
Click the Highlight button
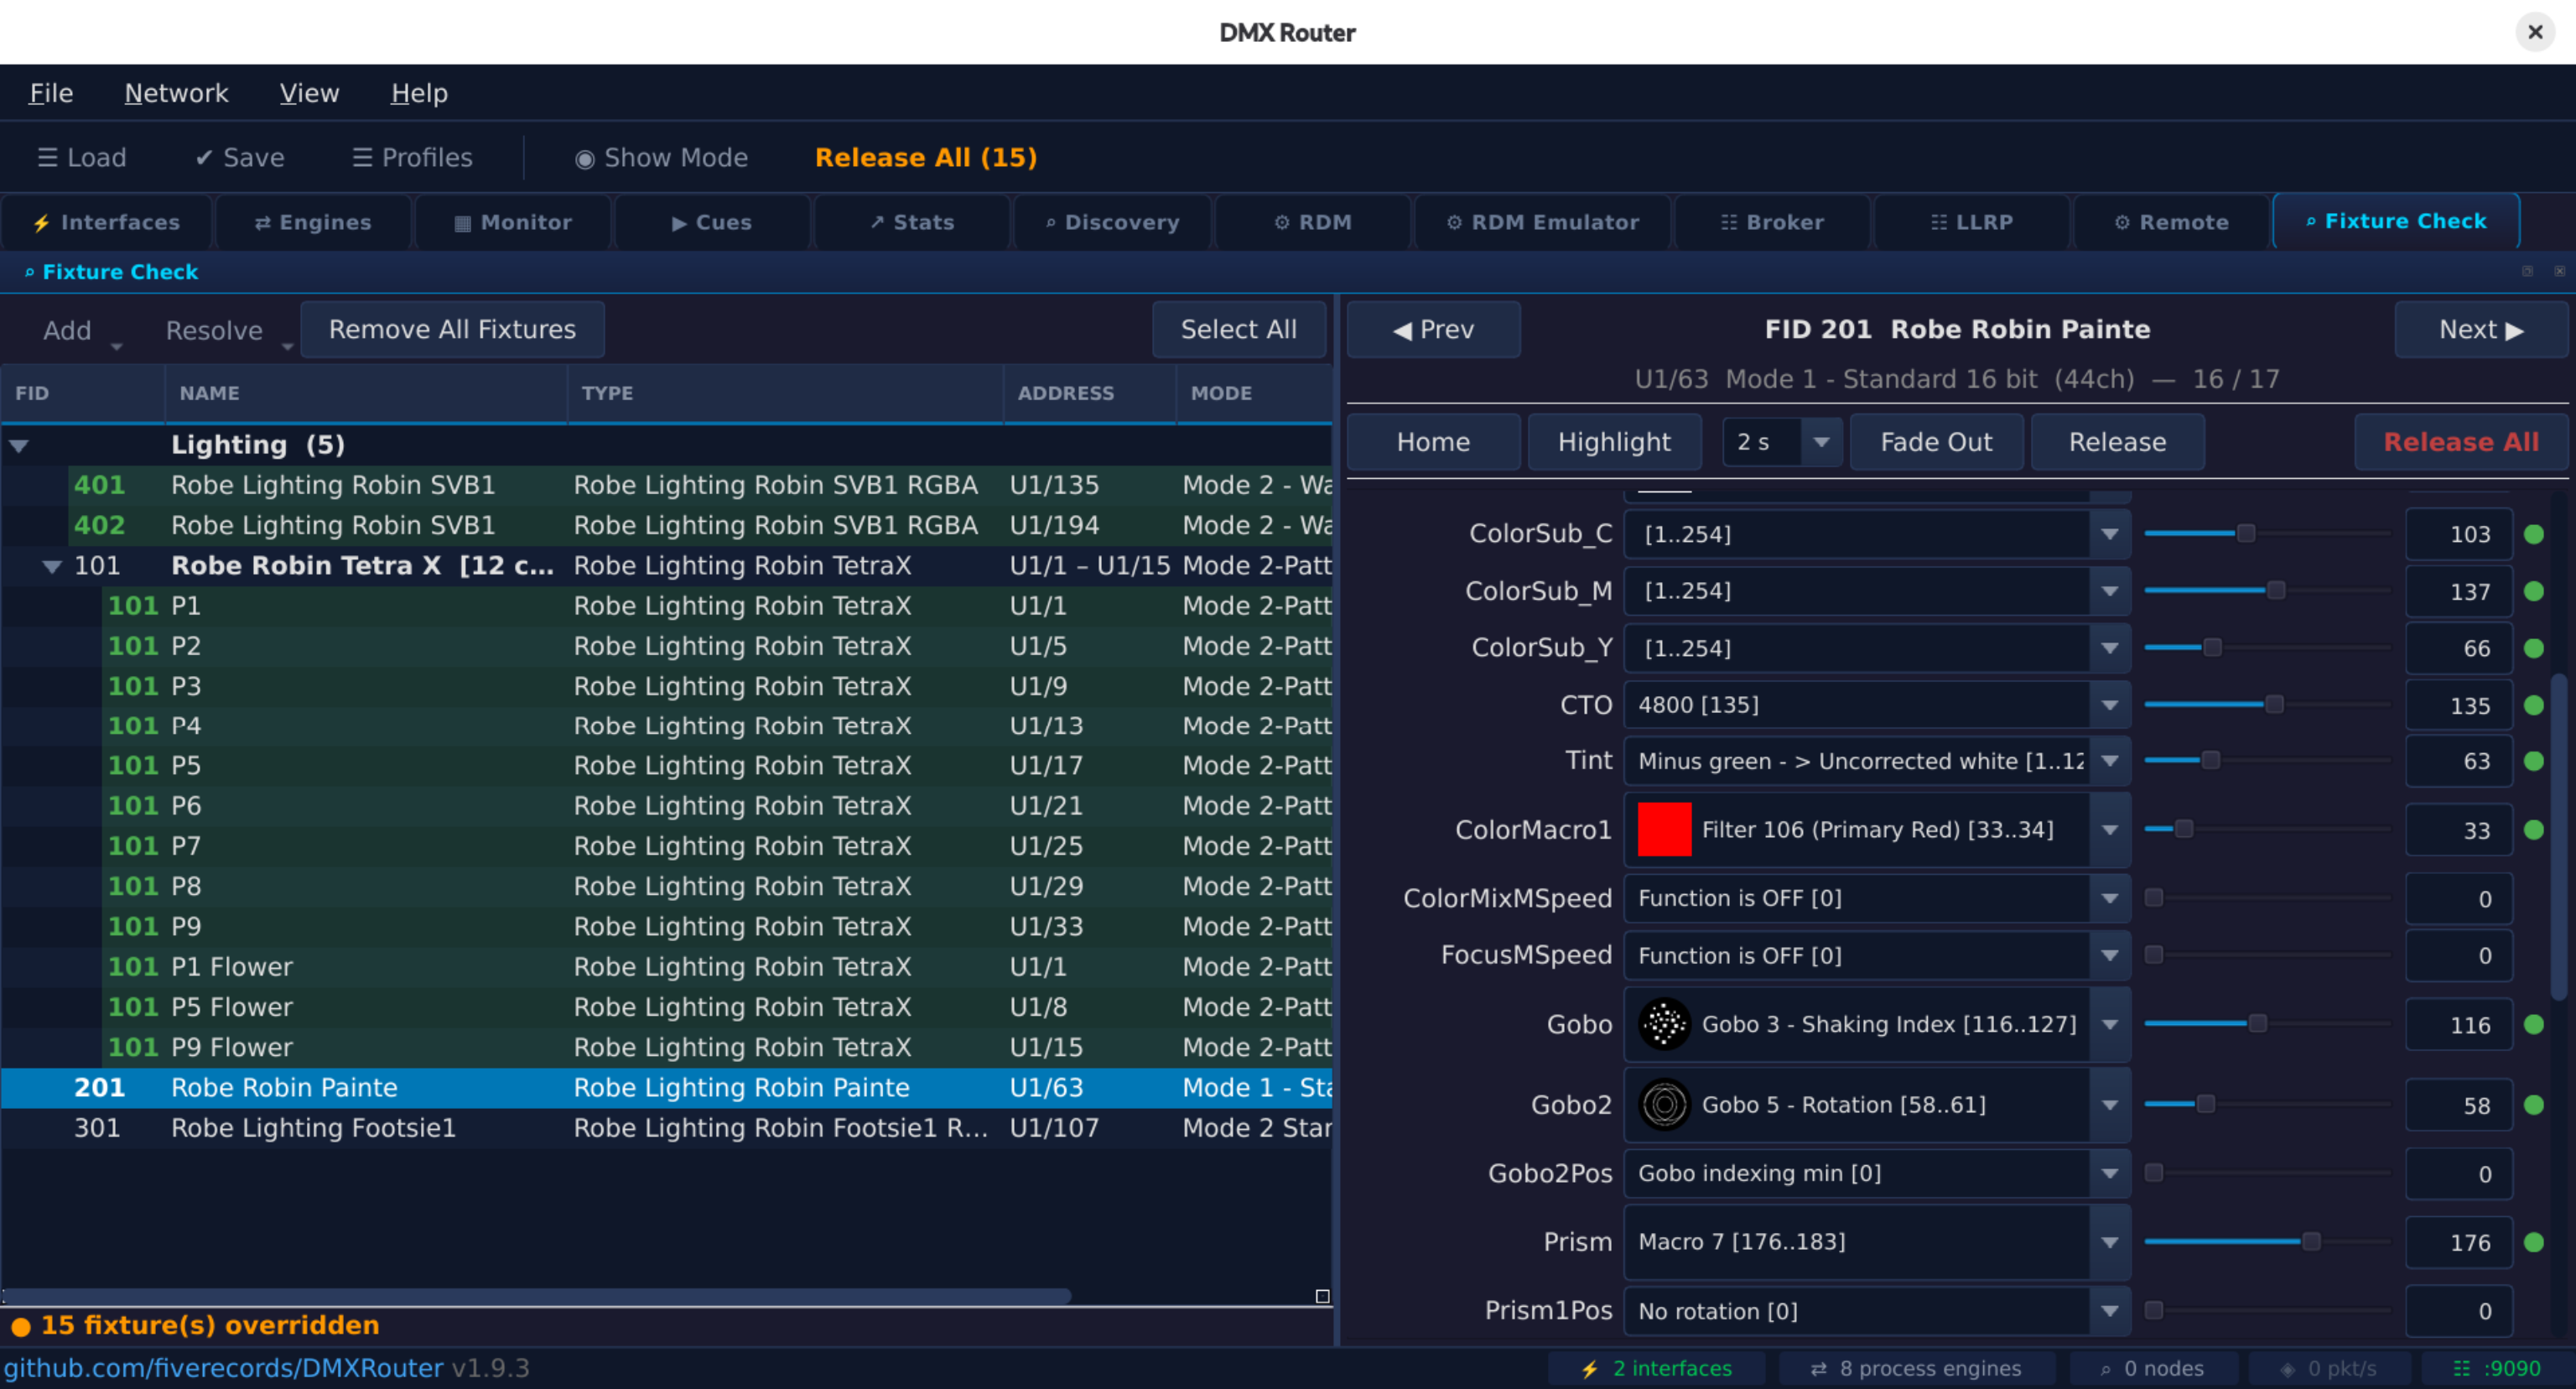tap(1613, 442)
